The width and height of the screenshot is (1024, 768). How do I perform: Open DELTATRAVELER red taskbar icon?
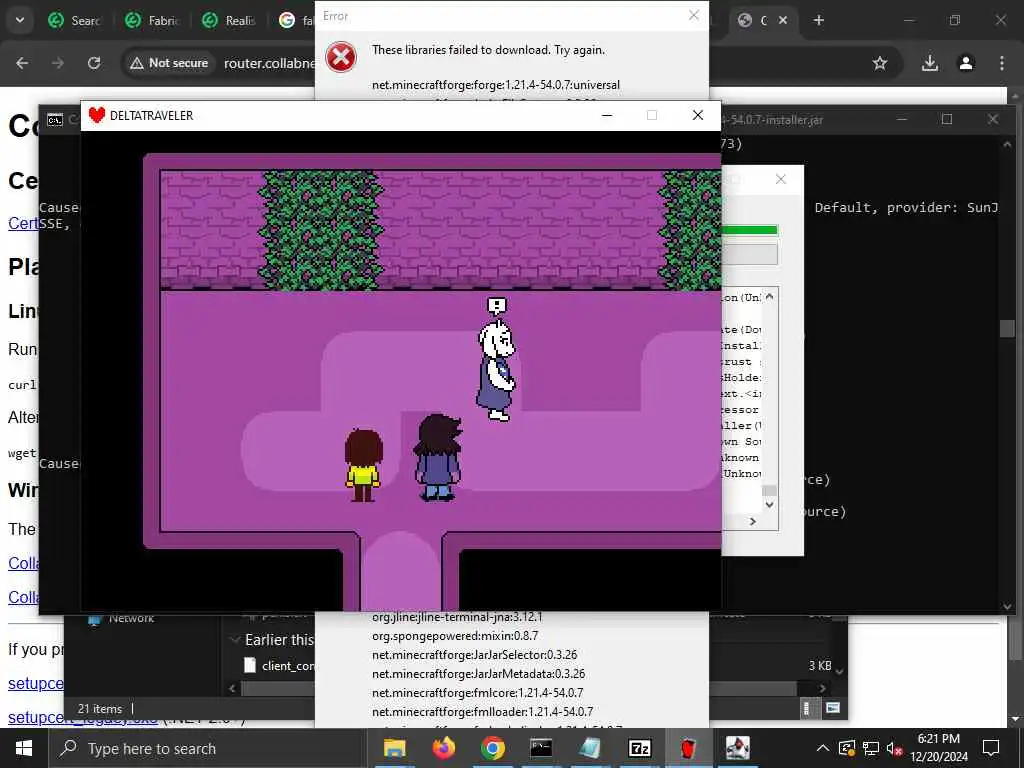(688, 748)
